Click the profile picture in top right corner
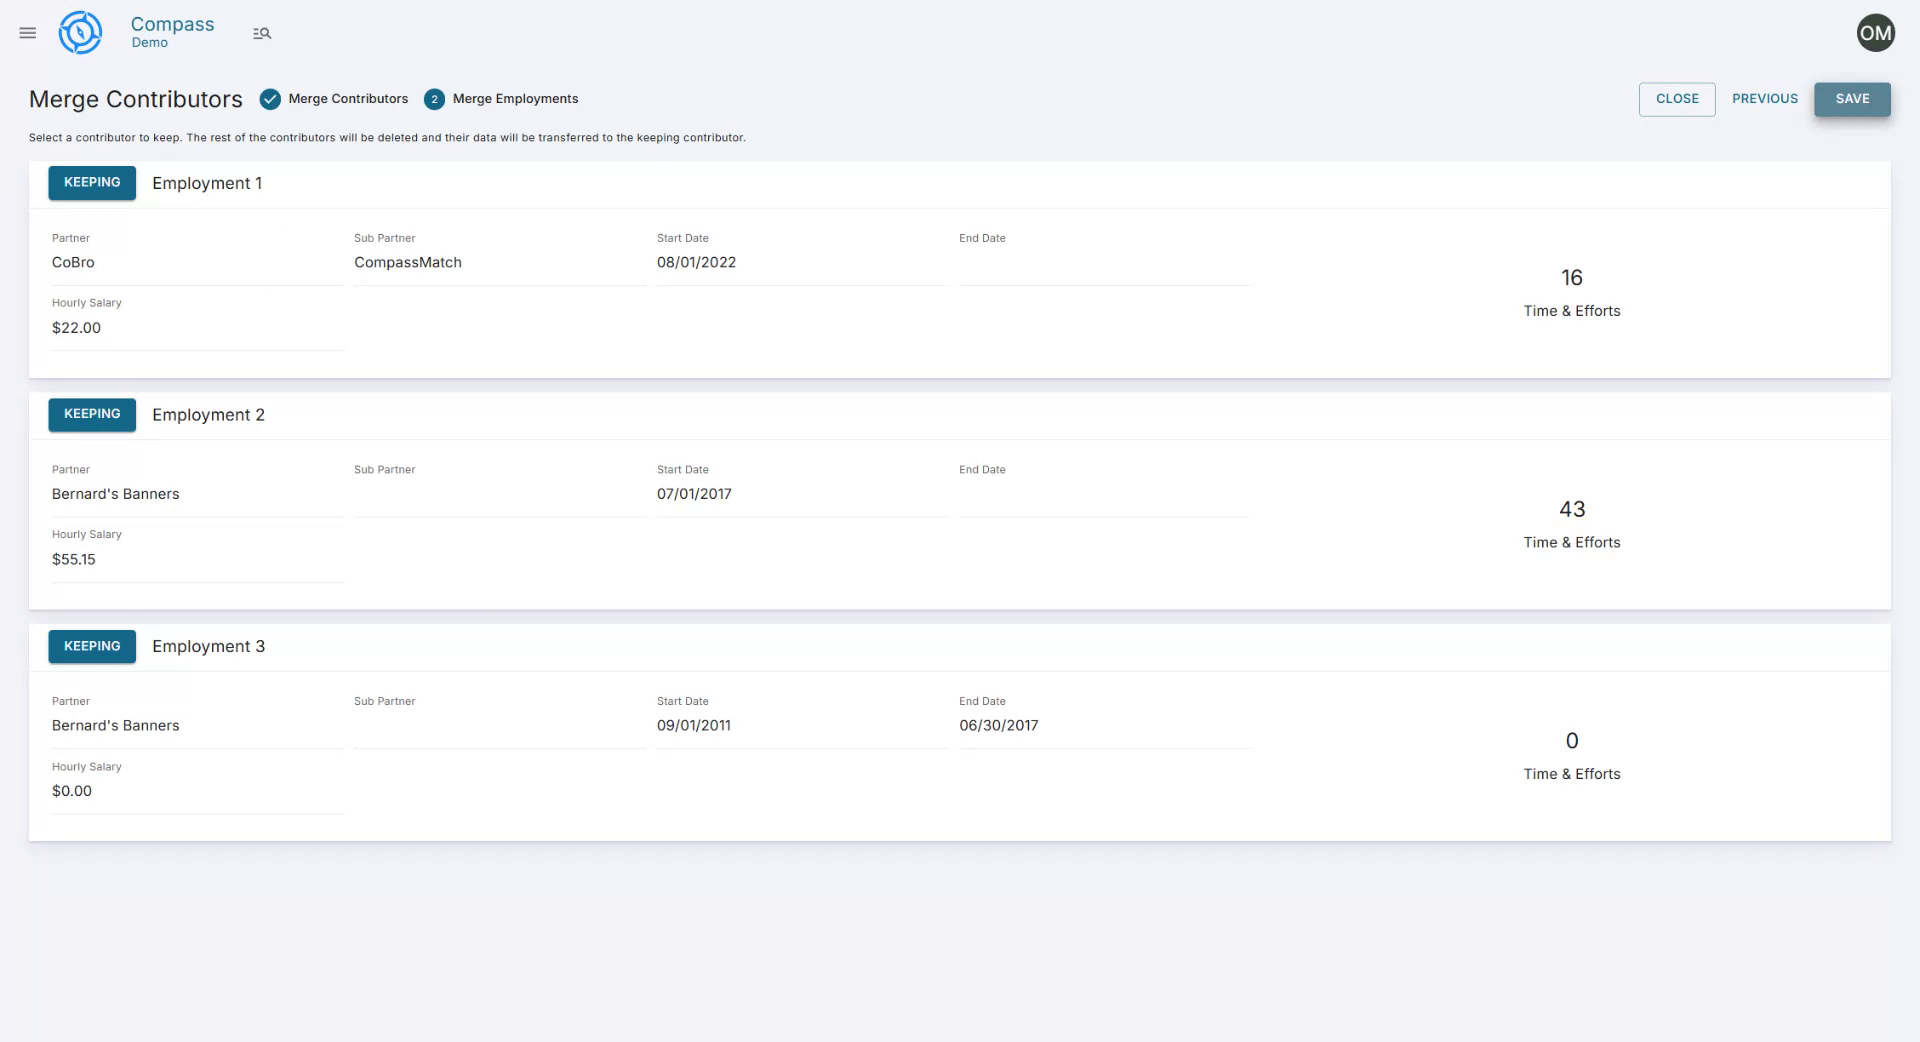This screenshot has width=1920, height=1042. (1874, 32)
